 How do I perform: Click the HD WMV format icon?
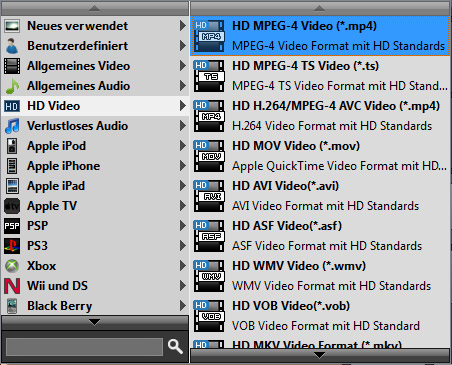pyautogui.click(x=209, y=276)
